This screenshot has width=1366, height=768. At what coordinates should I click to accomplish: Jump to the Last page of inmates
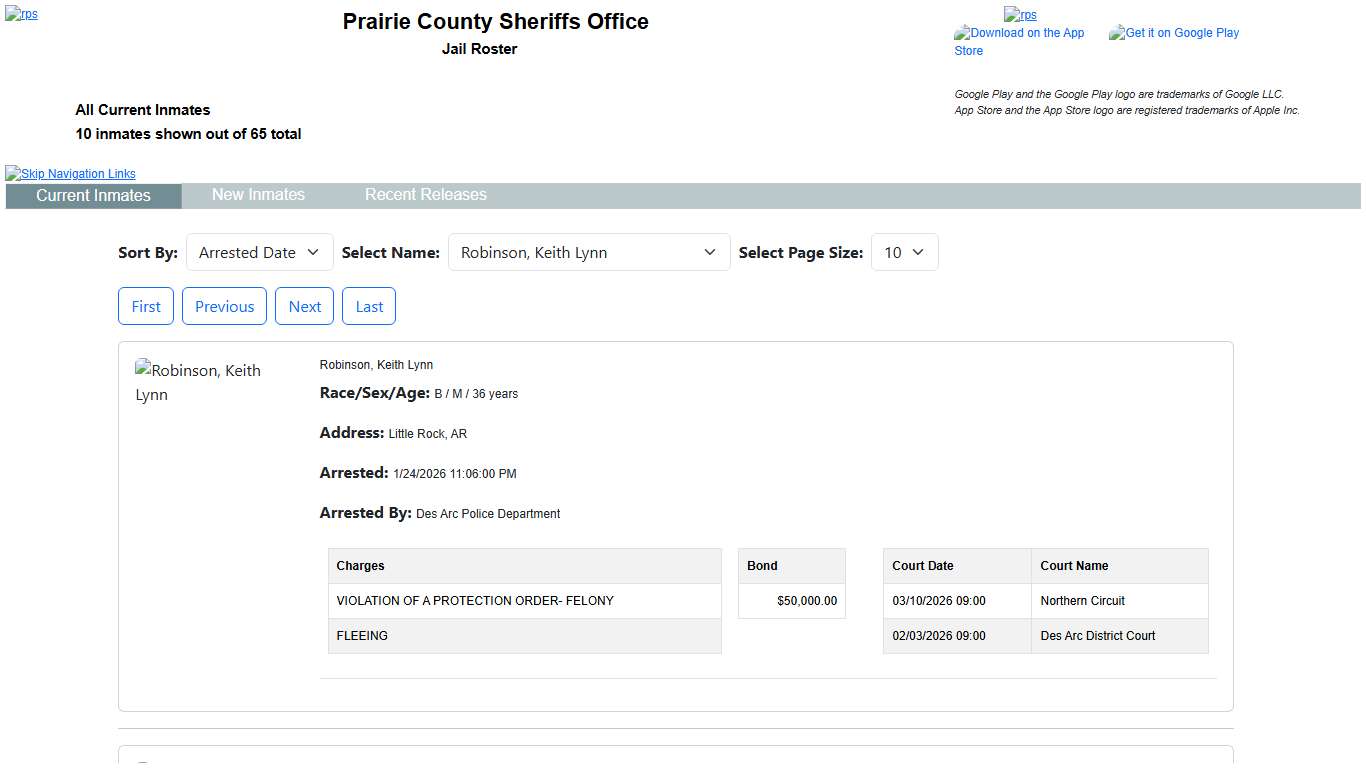pos(369,307)
